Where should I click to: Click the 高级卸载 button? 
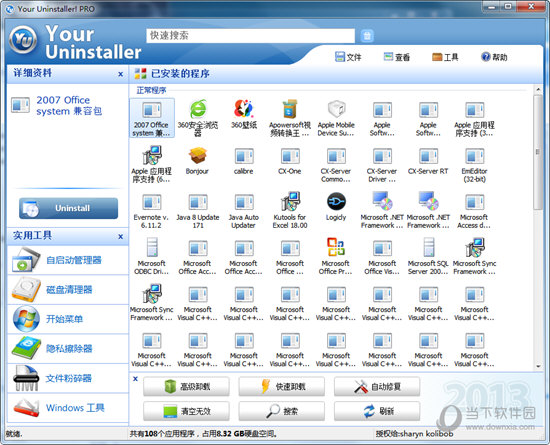point(186,386)
